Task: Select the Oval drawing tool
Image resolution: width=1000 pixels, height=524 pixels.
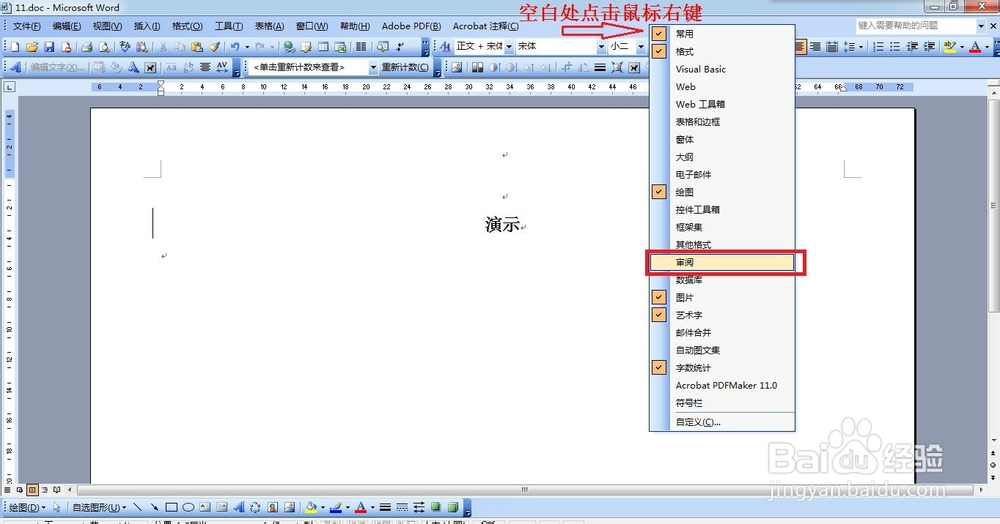Action: (x=189, y=507)
